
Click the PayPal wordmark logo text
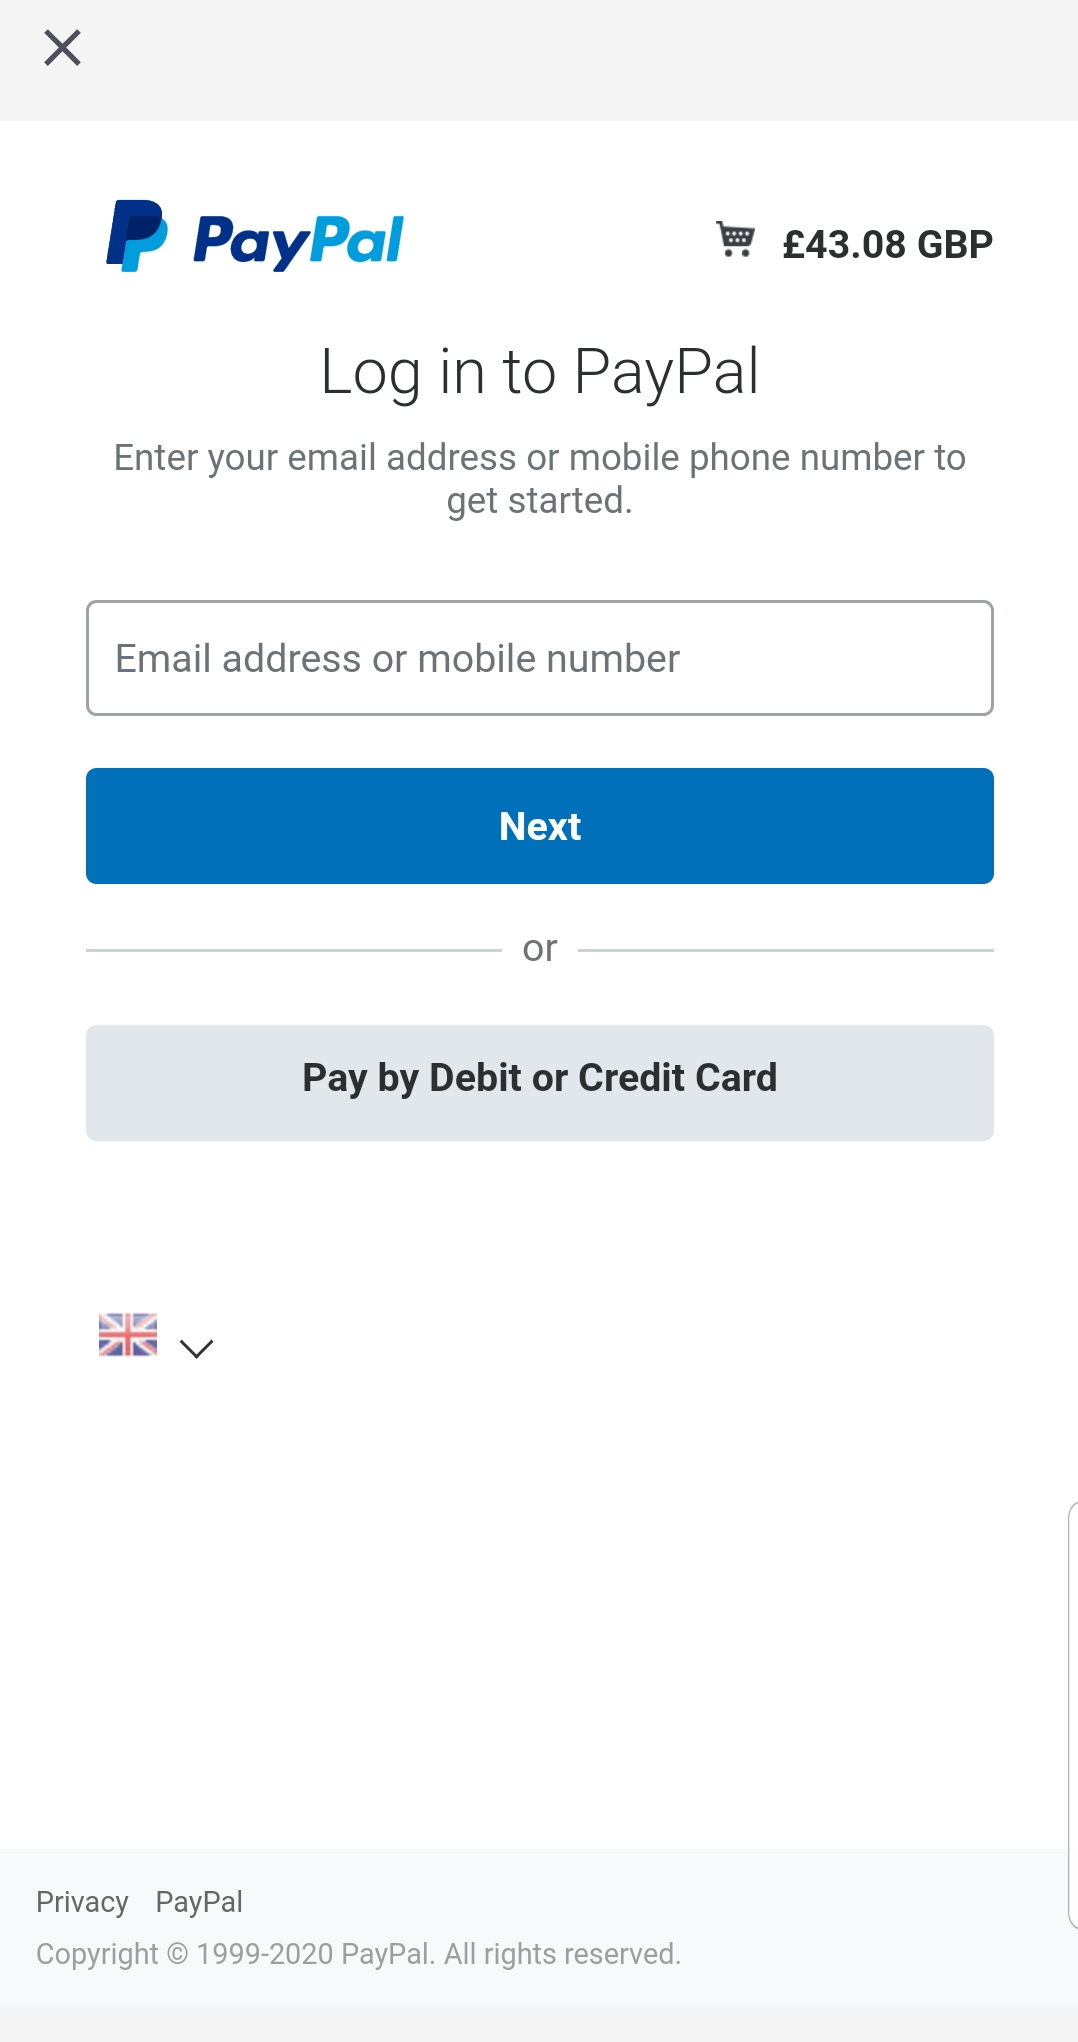click(x=298, y=241)
